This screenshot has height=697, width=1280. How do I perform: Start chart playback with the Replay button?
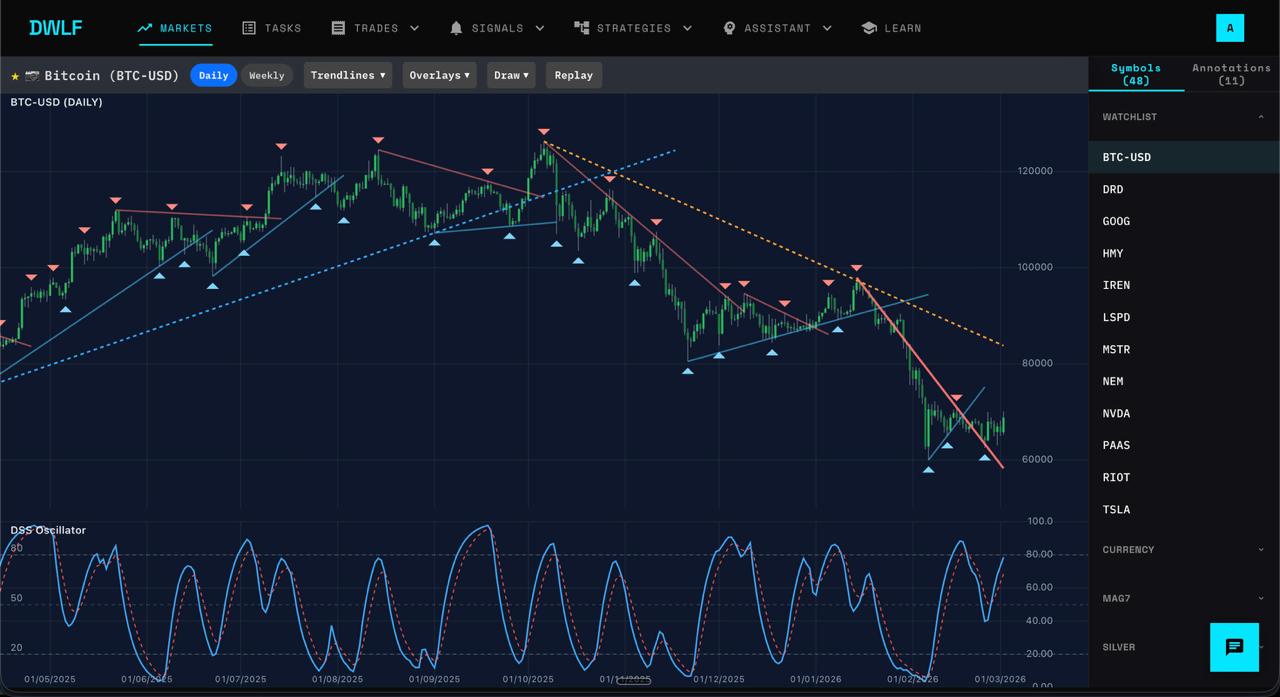(x=573, y=75)
